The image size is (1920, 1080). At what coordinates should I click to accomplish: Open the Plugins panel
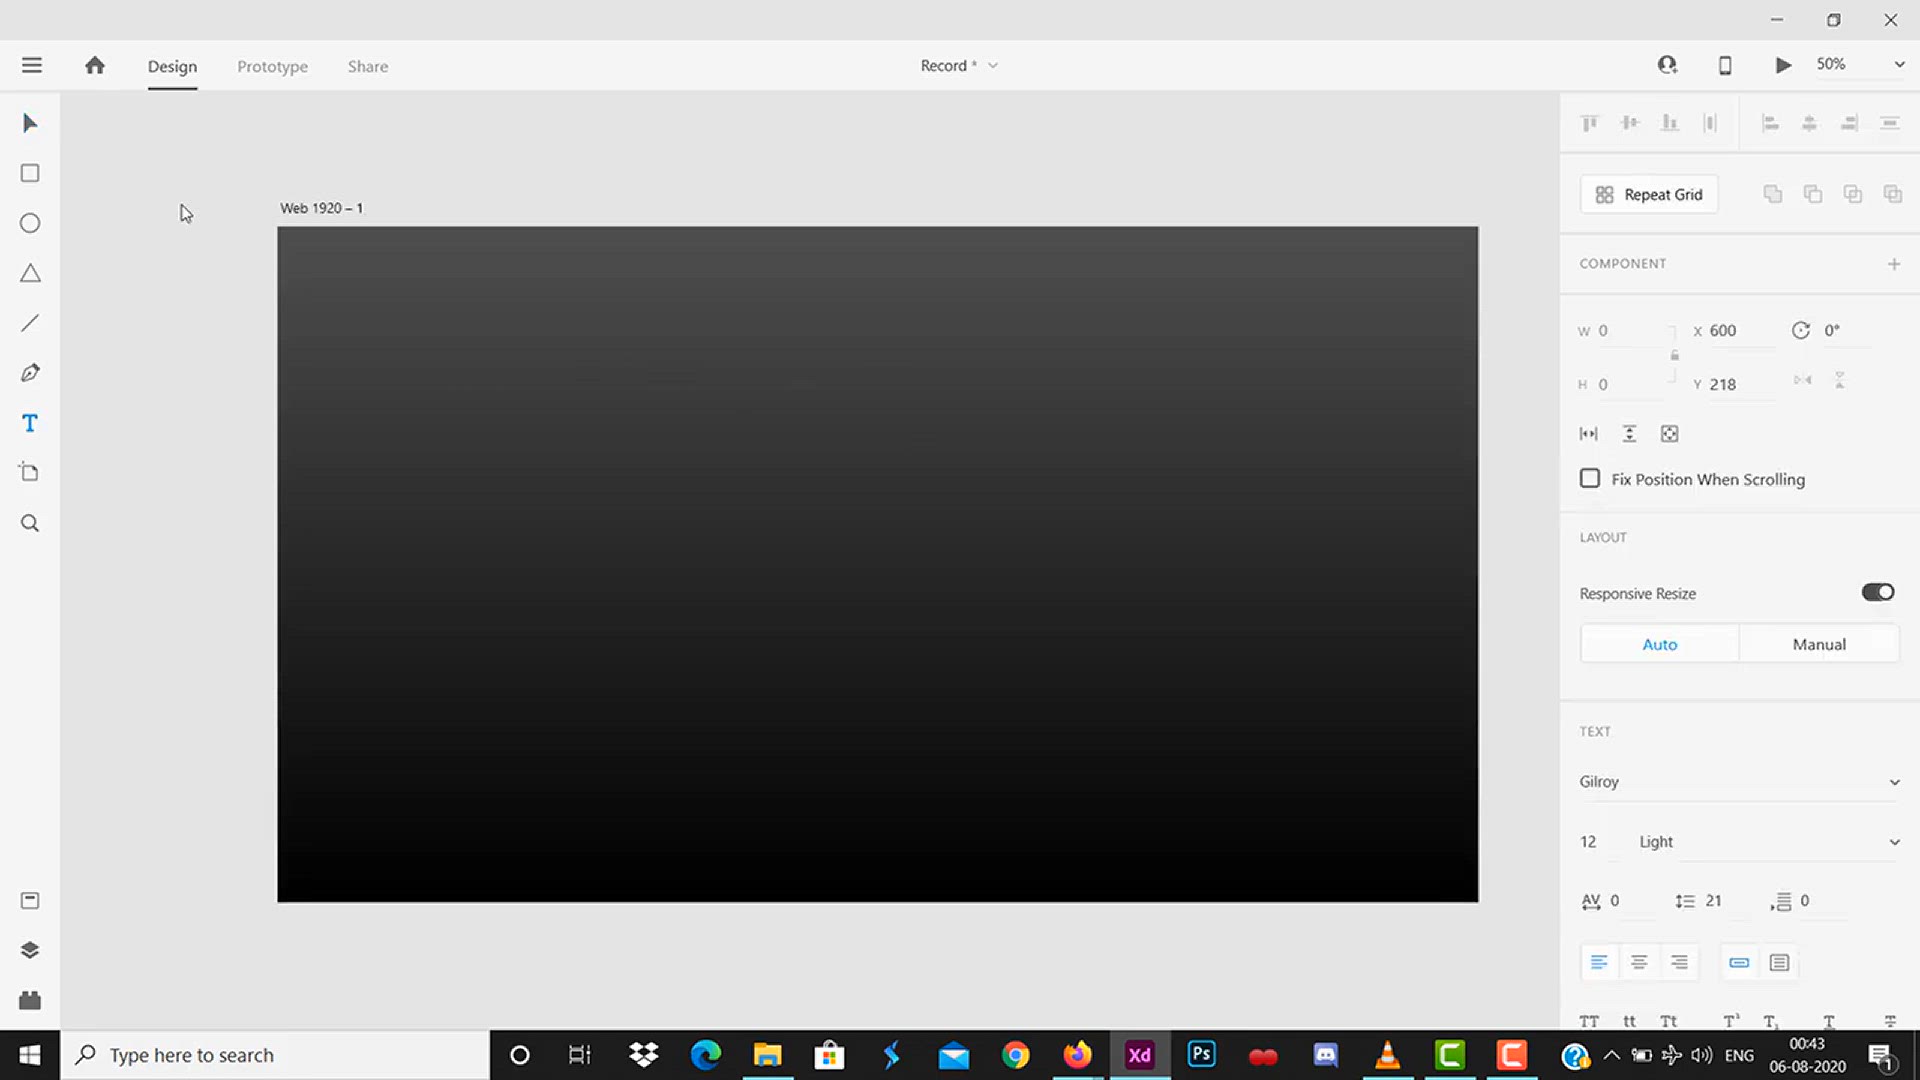[29, 1000]
